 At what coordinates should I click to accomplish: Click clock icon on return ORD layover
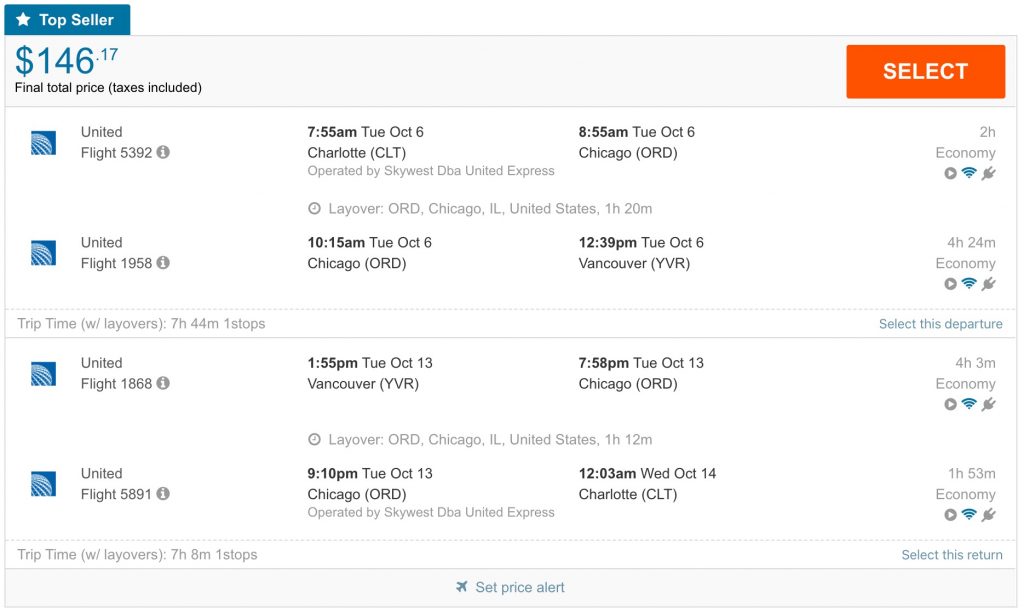tap(314, 440)
